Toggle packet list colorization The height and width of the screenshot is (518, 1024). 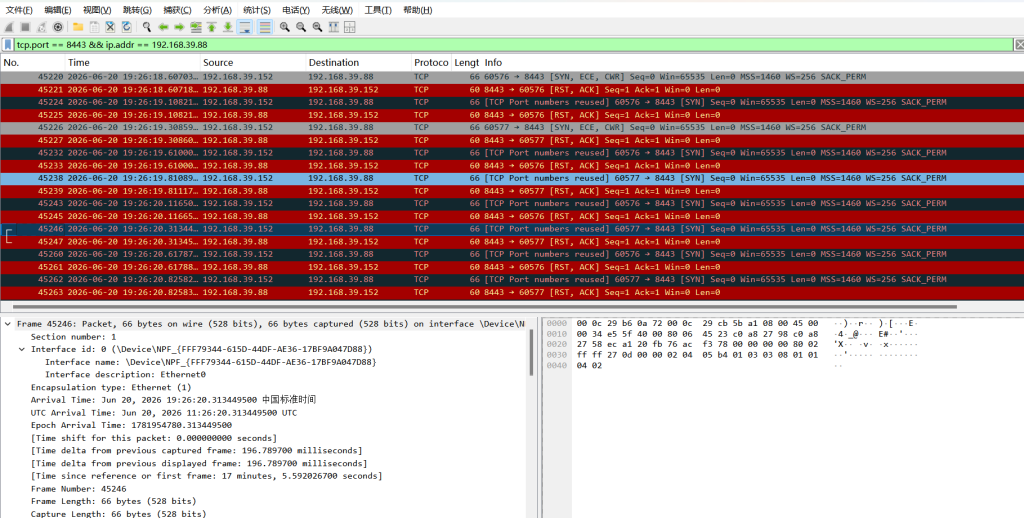coord(264,27)
